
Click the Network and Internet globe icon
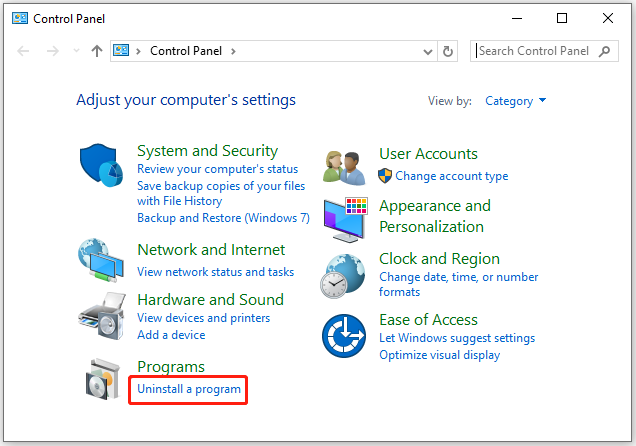(101, 260)
